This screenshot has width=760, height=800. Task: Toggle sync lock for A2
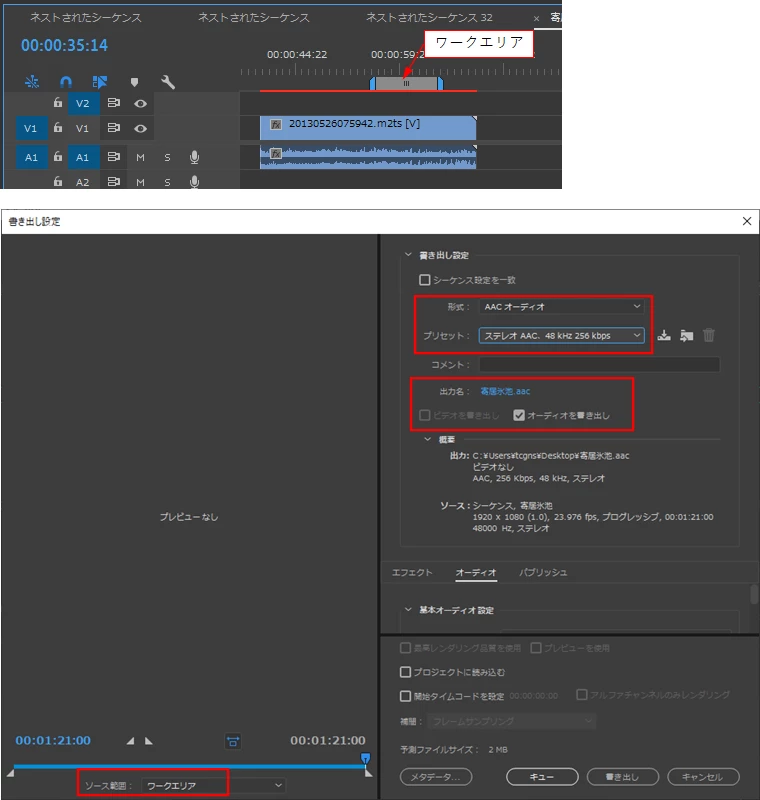tap(113, 181)
